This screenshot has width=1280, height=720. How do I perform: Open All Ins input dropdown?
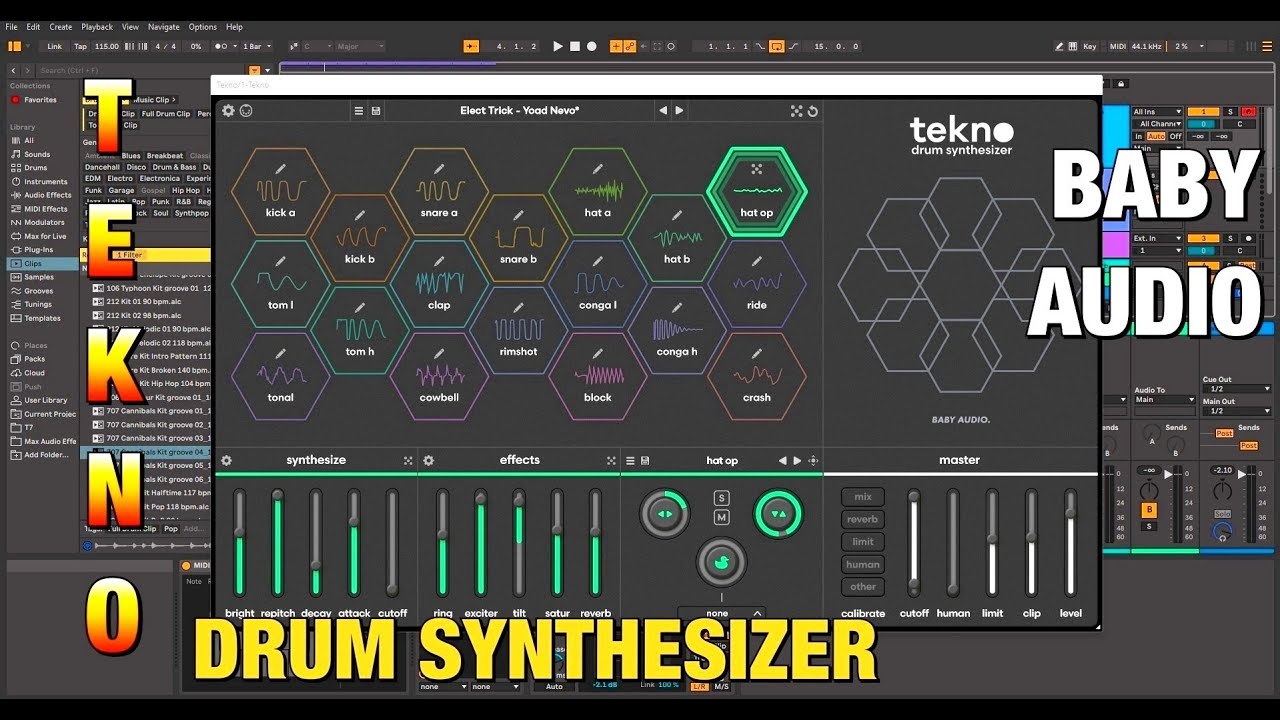[1158, 112]
